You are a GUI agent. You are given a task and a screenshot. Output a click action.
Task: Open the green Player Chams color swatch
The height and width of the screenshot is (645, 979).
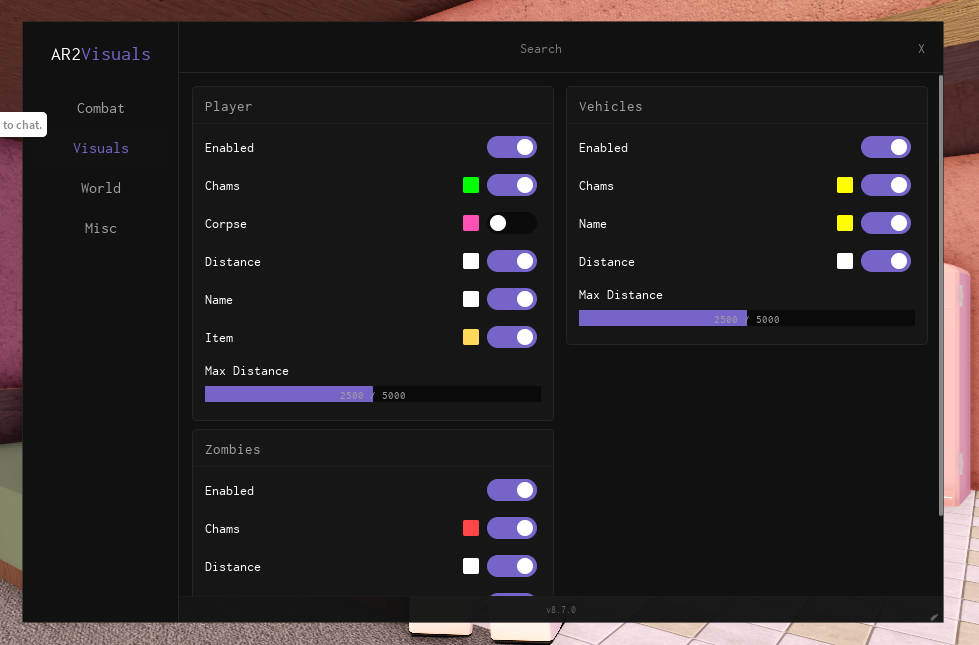[x=471, y=185]
